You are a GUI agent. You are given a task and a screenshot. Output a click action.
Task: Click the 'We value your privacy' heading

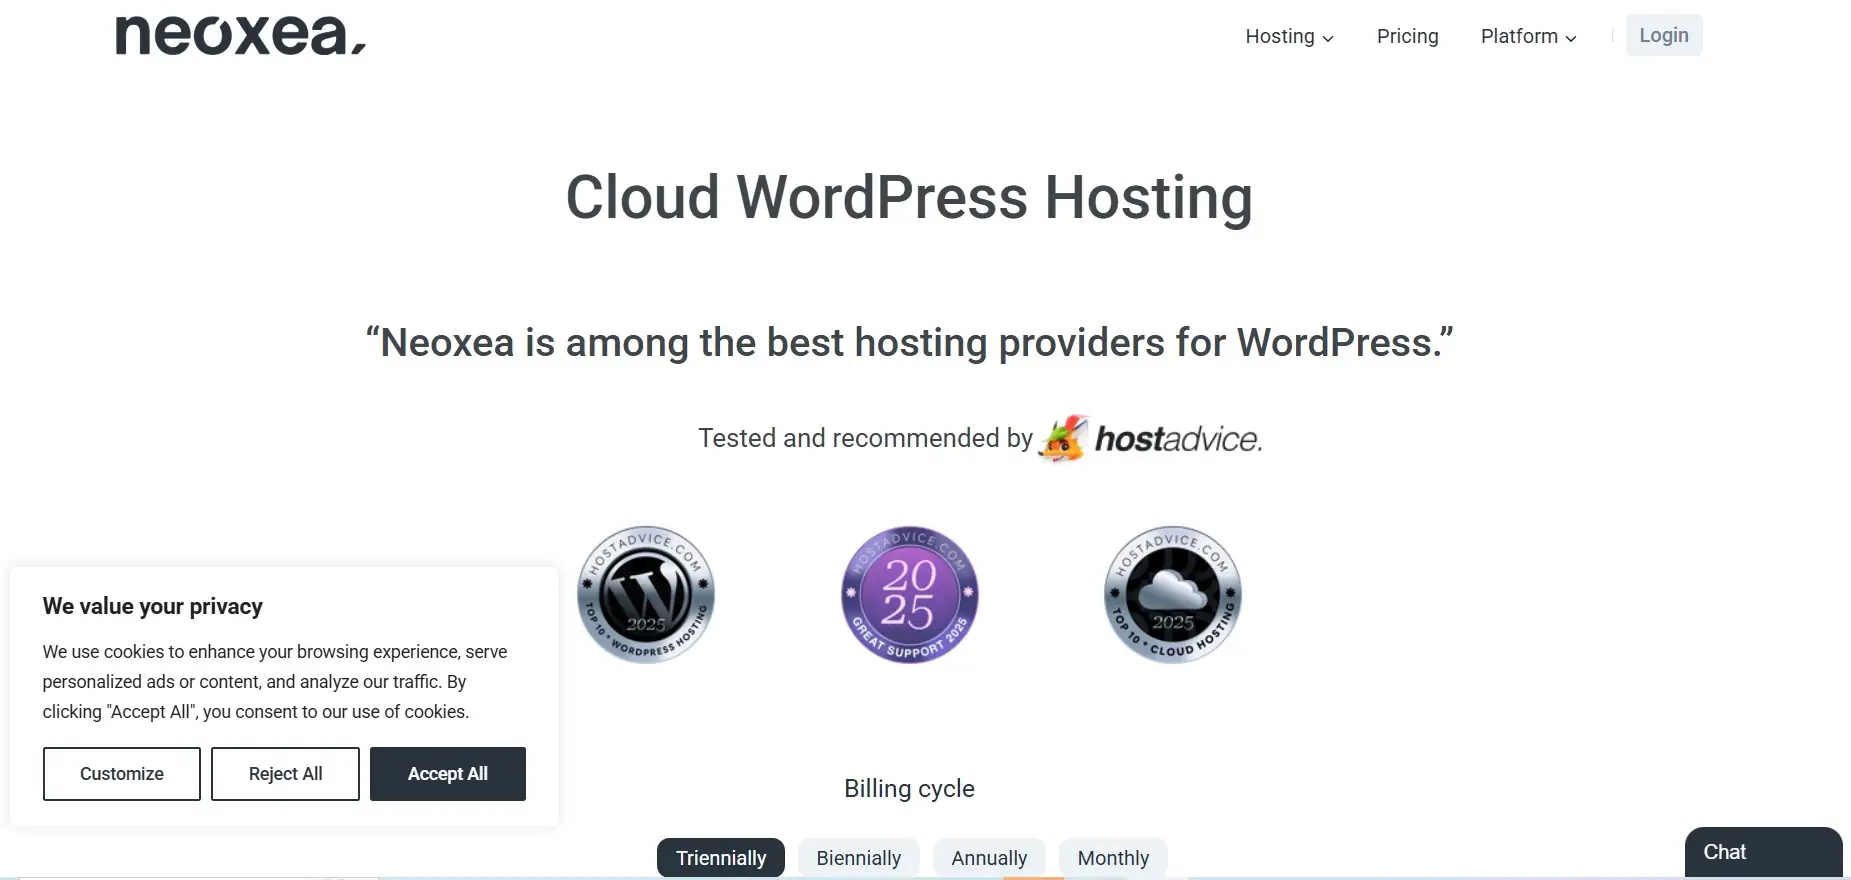tap(153, 606)
